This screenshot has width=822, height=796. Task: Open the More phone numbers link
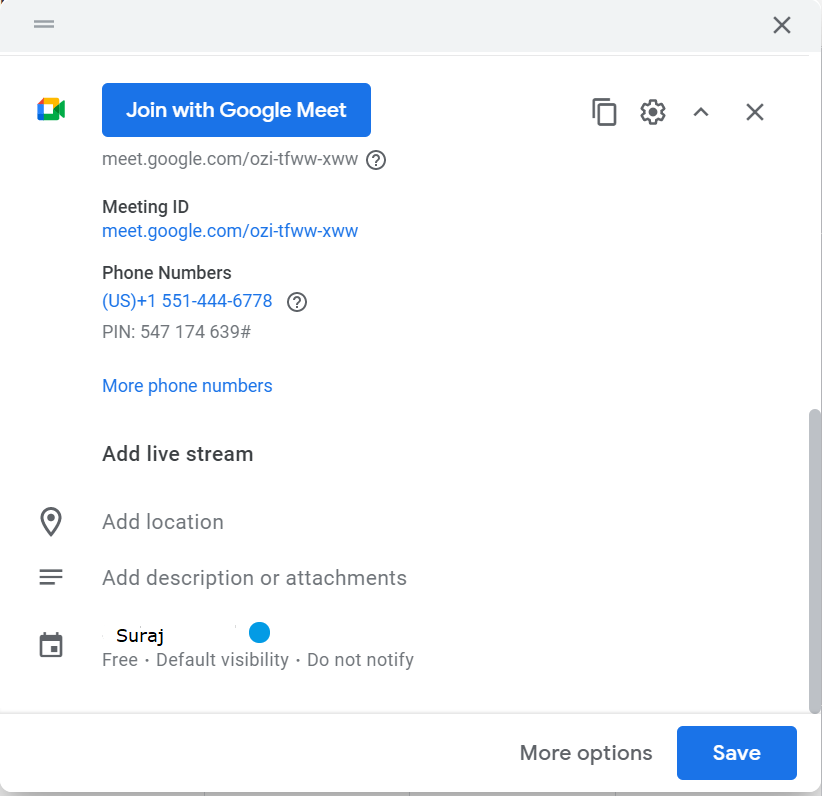point(187,386)
